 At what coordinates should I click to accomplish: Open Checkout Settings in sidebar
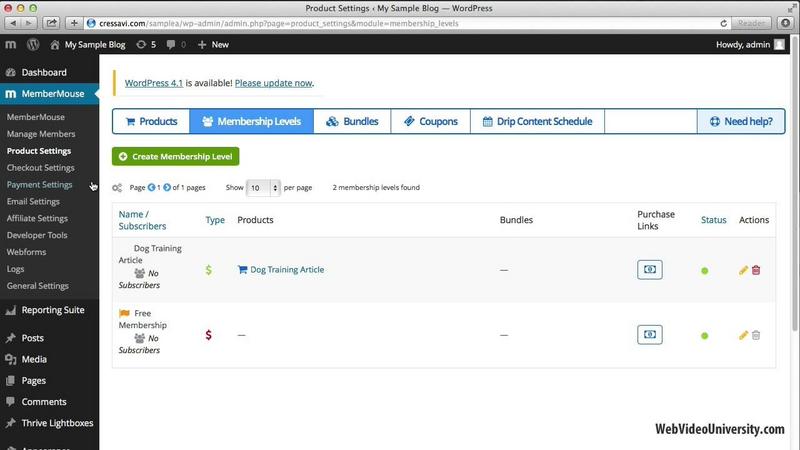tap(40, 167)
